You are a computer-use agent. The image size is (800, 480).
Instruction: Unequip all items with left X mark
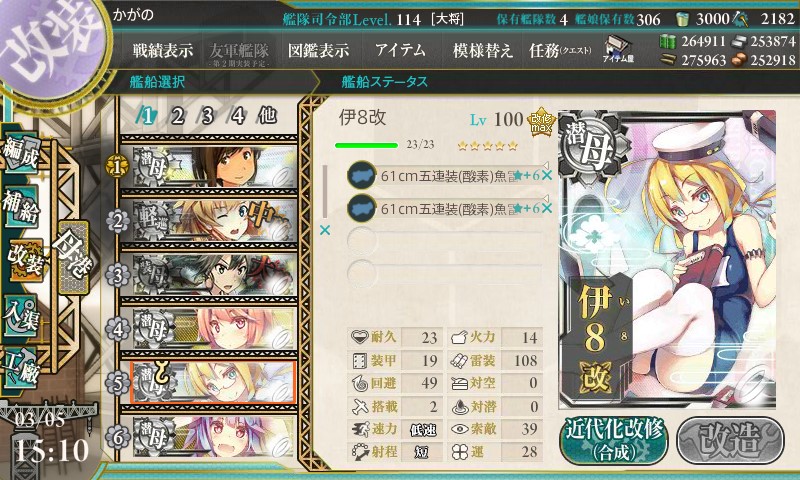324,231
